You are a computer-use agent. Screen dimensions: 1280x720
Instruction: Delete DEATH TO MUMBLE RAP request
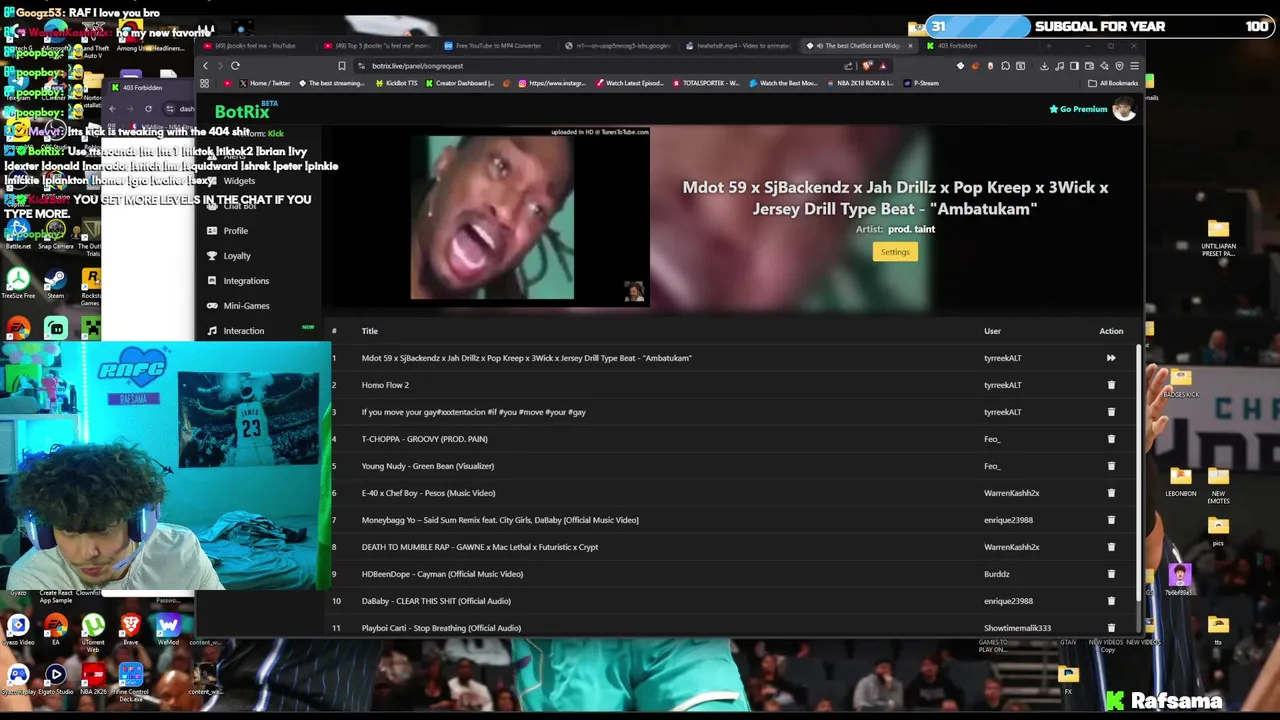(1111, 547)
